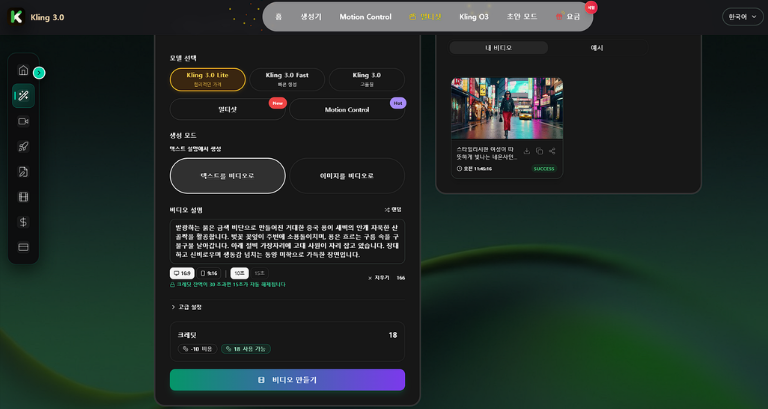The image size is (768, 409).
Task: Click the Kling 3.0 logo icon
Action: pyautogui.click(x=16, y=17)
